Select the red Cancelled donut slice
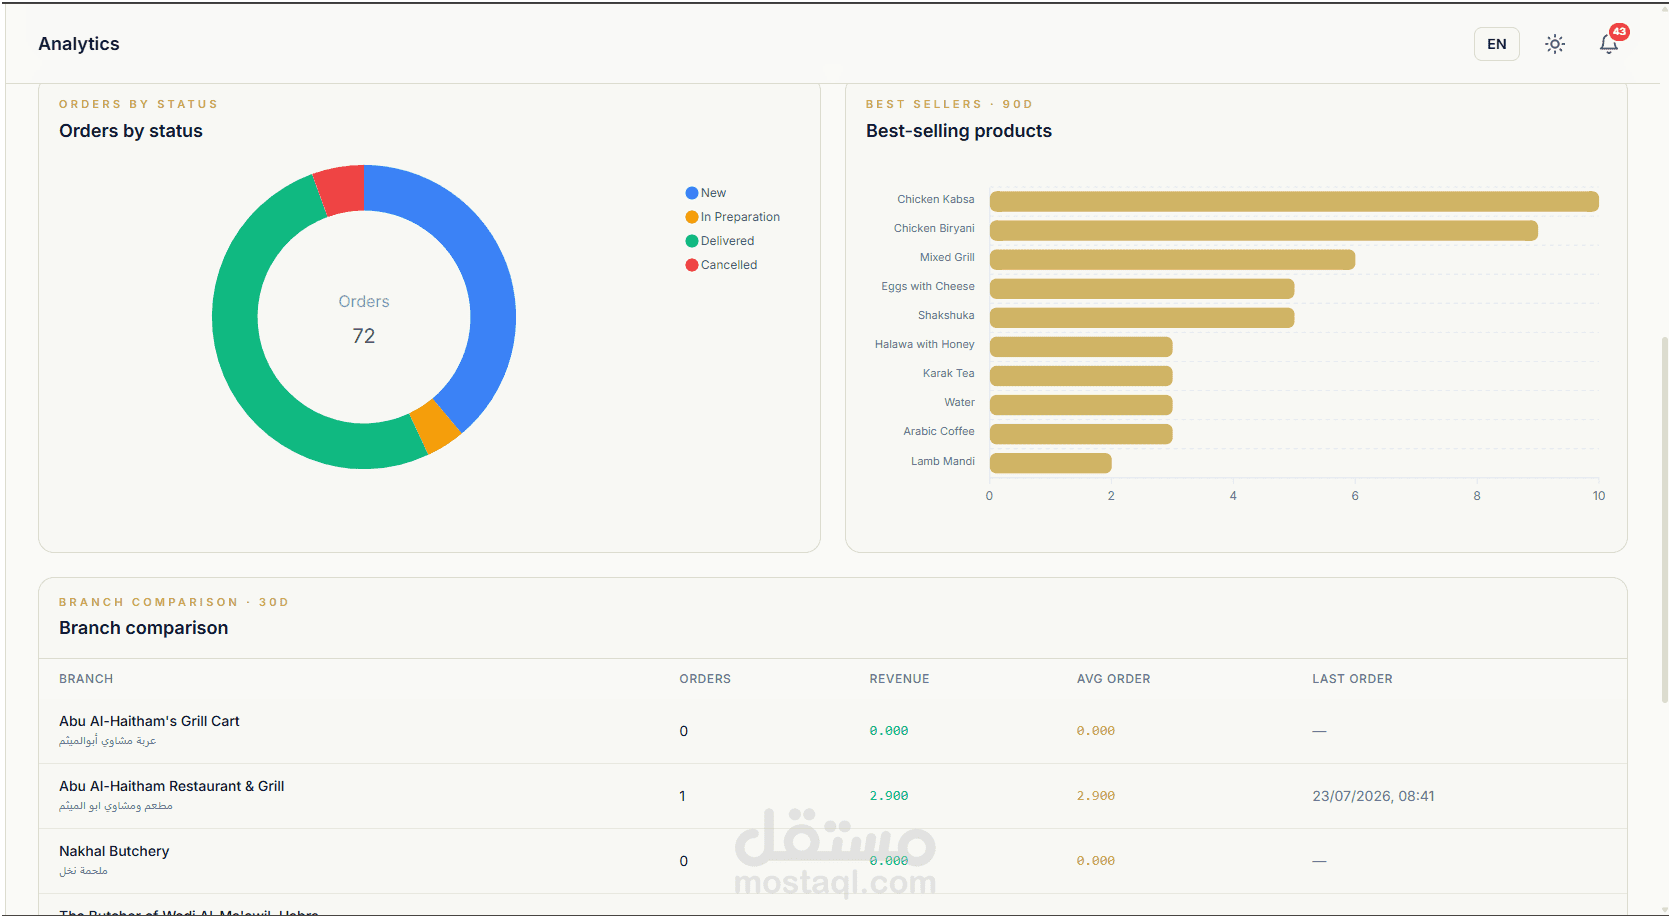The height and width of the screenshot is (918, 1671). pyautogui.click(x=341, y=190)
